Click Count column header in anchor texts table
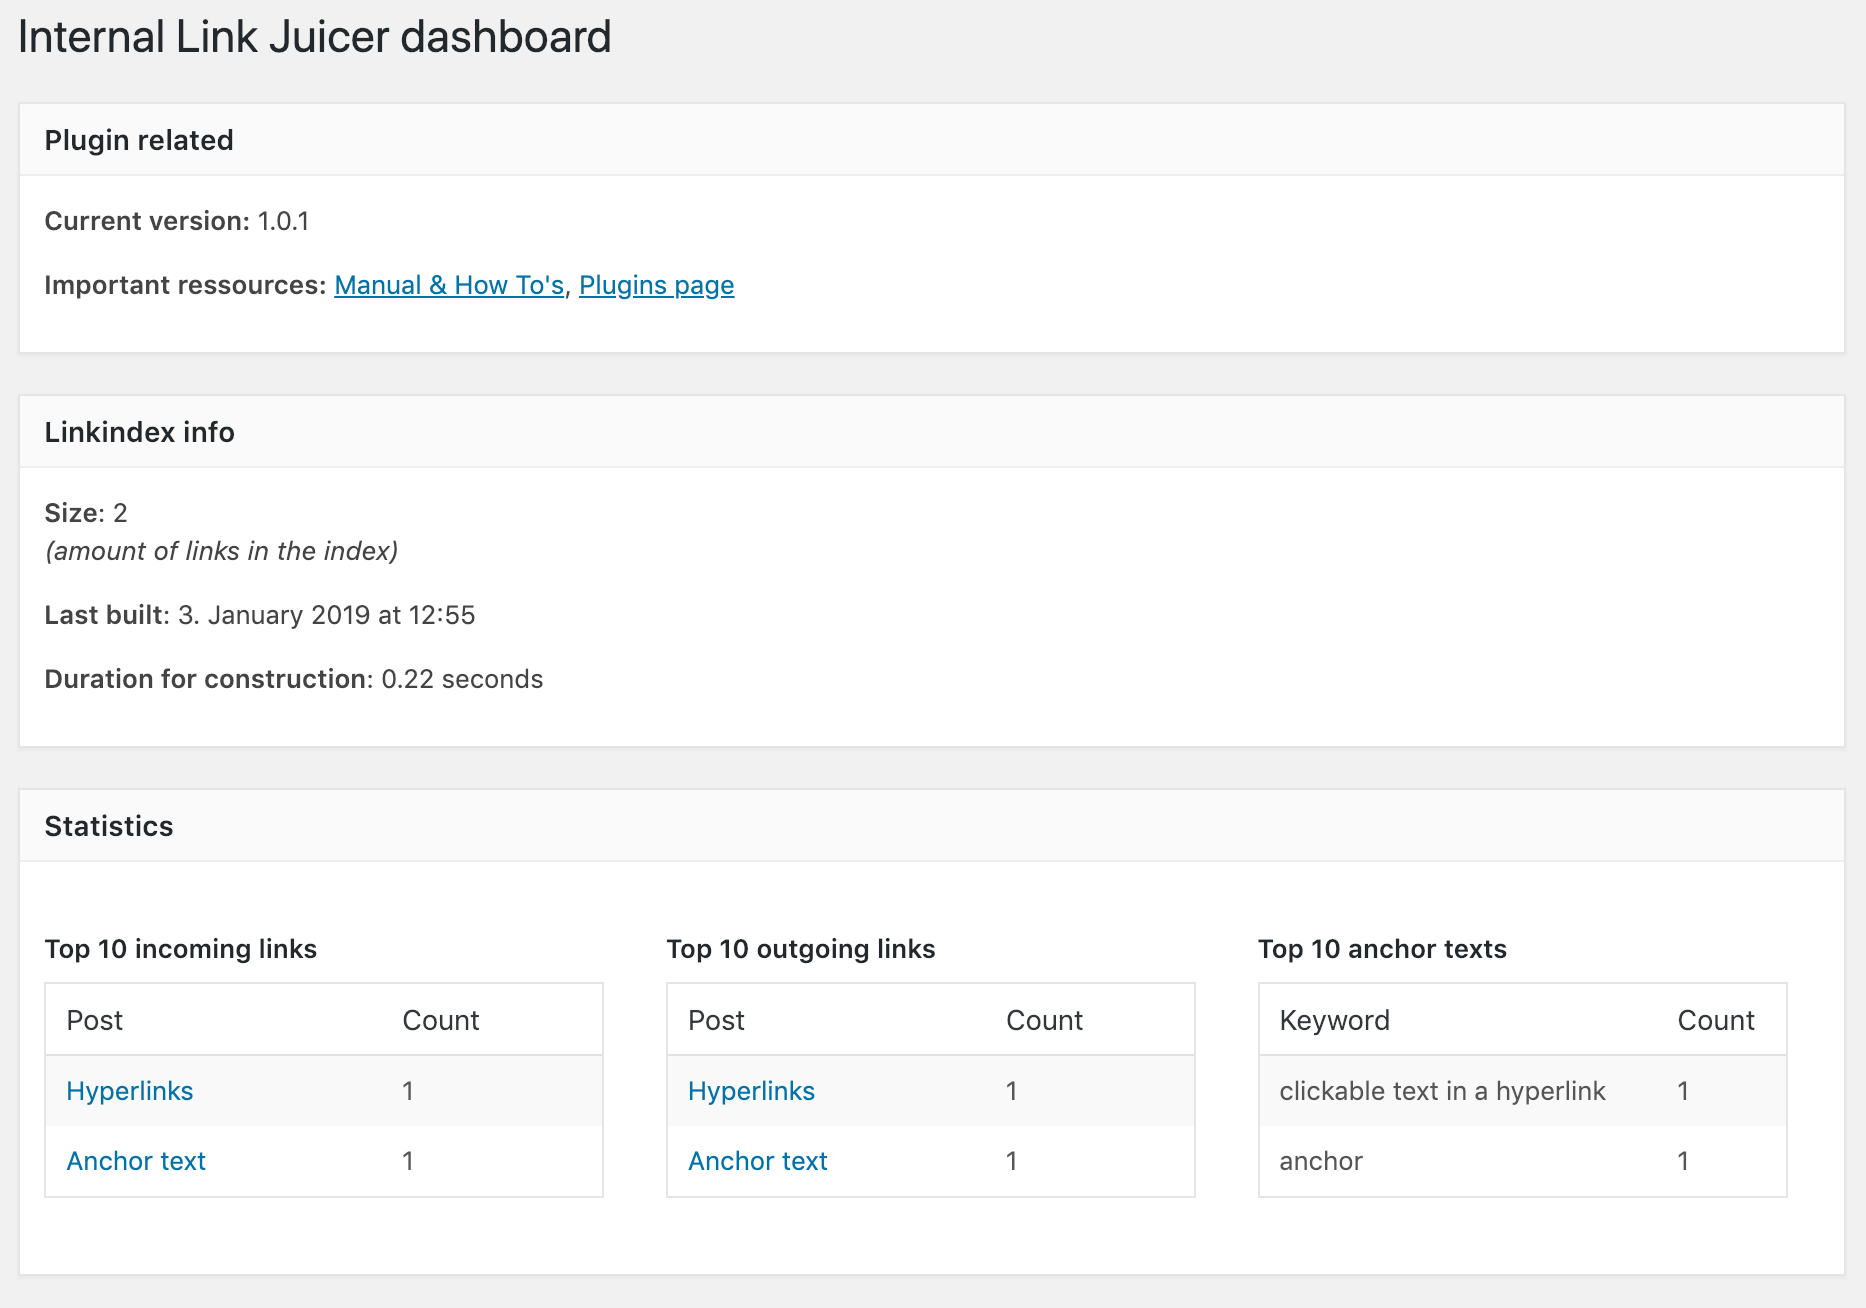 pyautogui.click(x=1716, y=1020)
